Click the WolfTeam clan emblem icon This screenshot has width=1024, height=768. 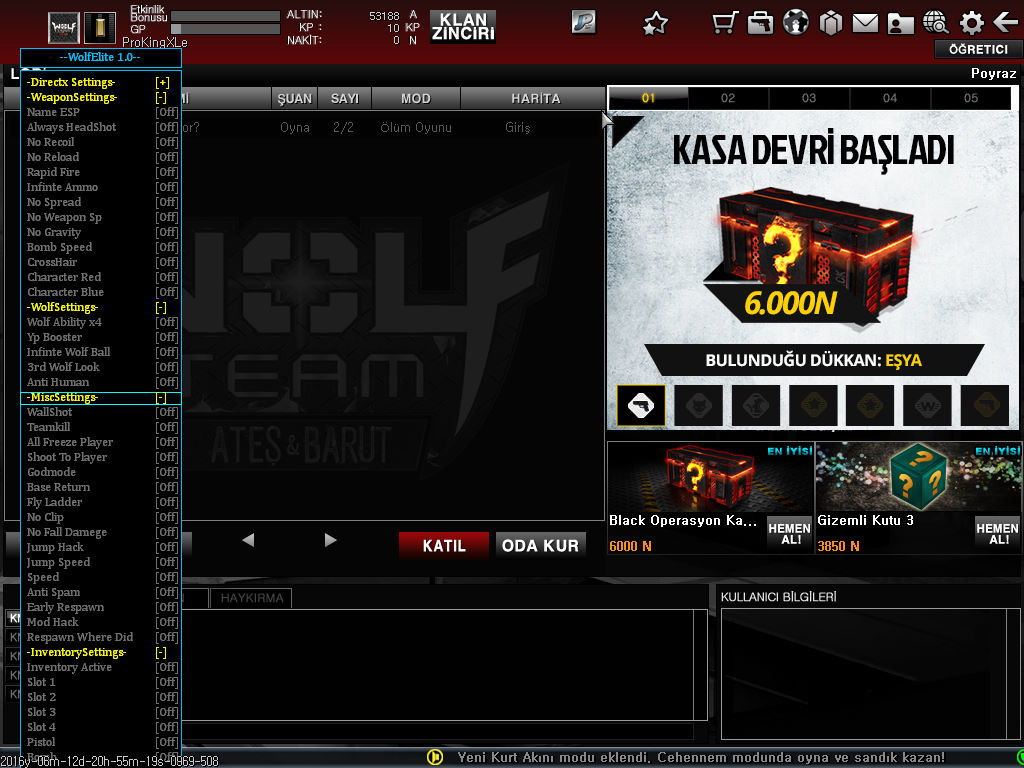pos(64,28)
